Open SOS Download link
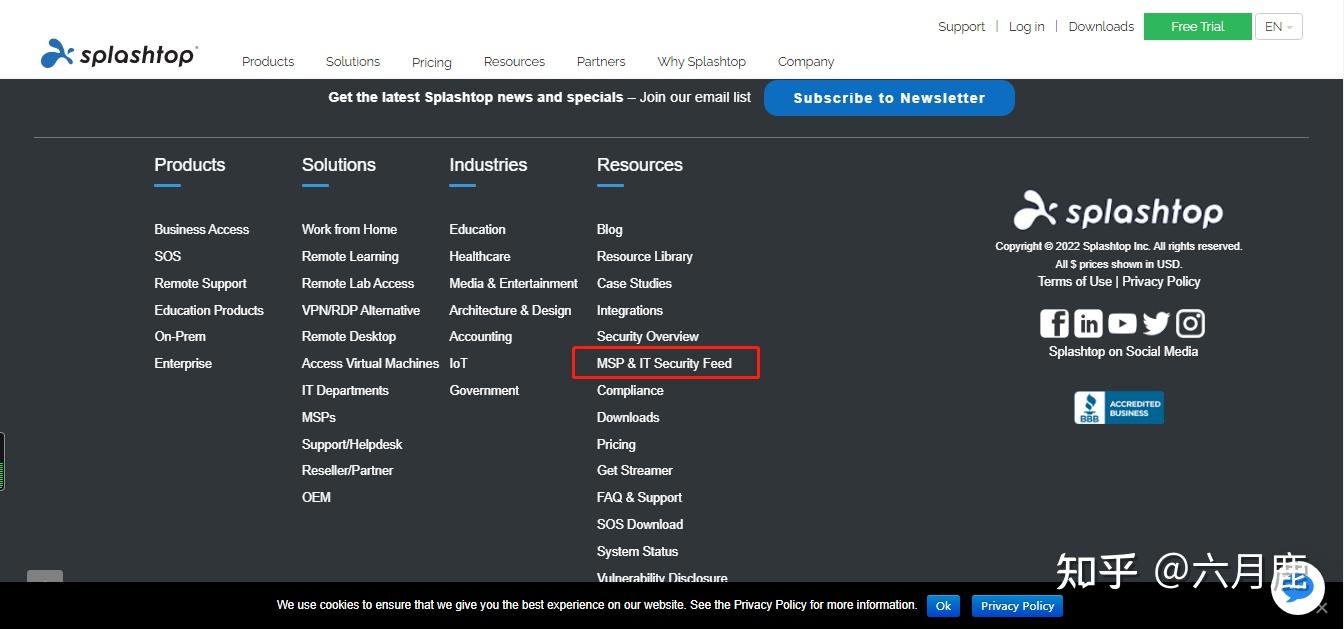This screenshot has height=629, width=1344. [x=640, y=524]
